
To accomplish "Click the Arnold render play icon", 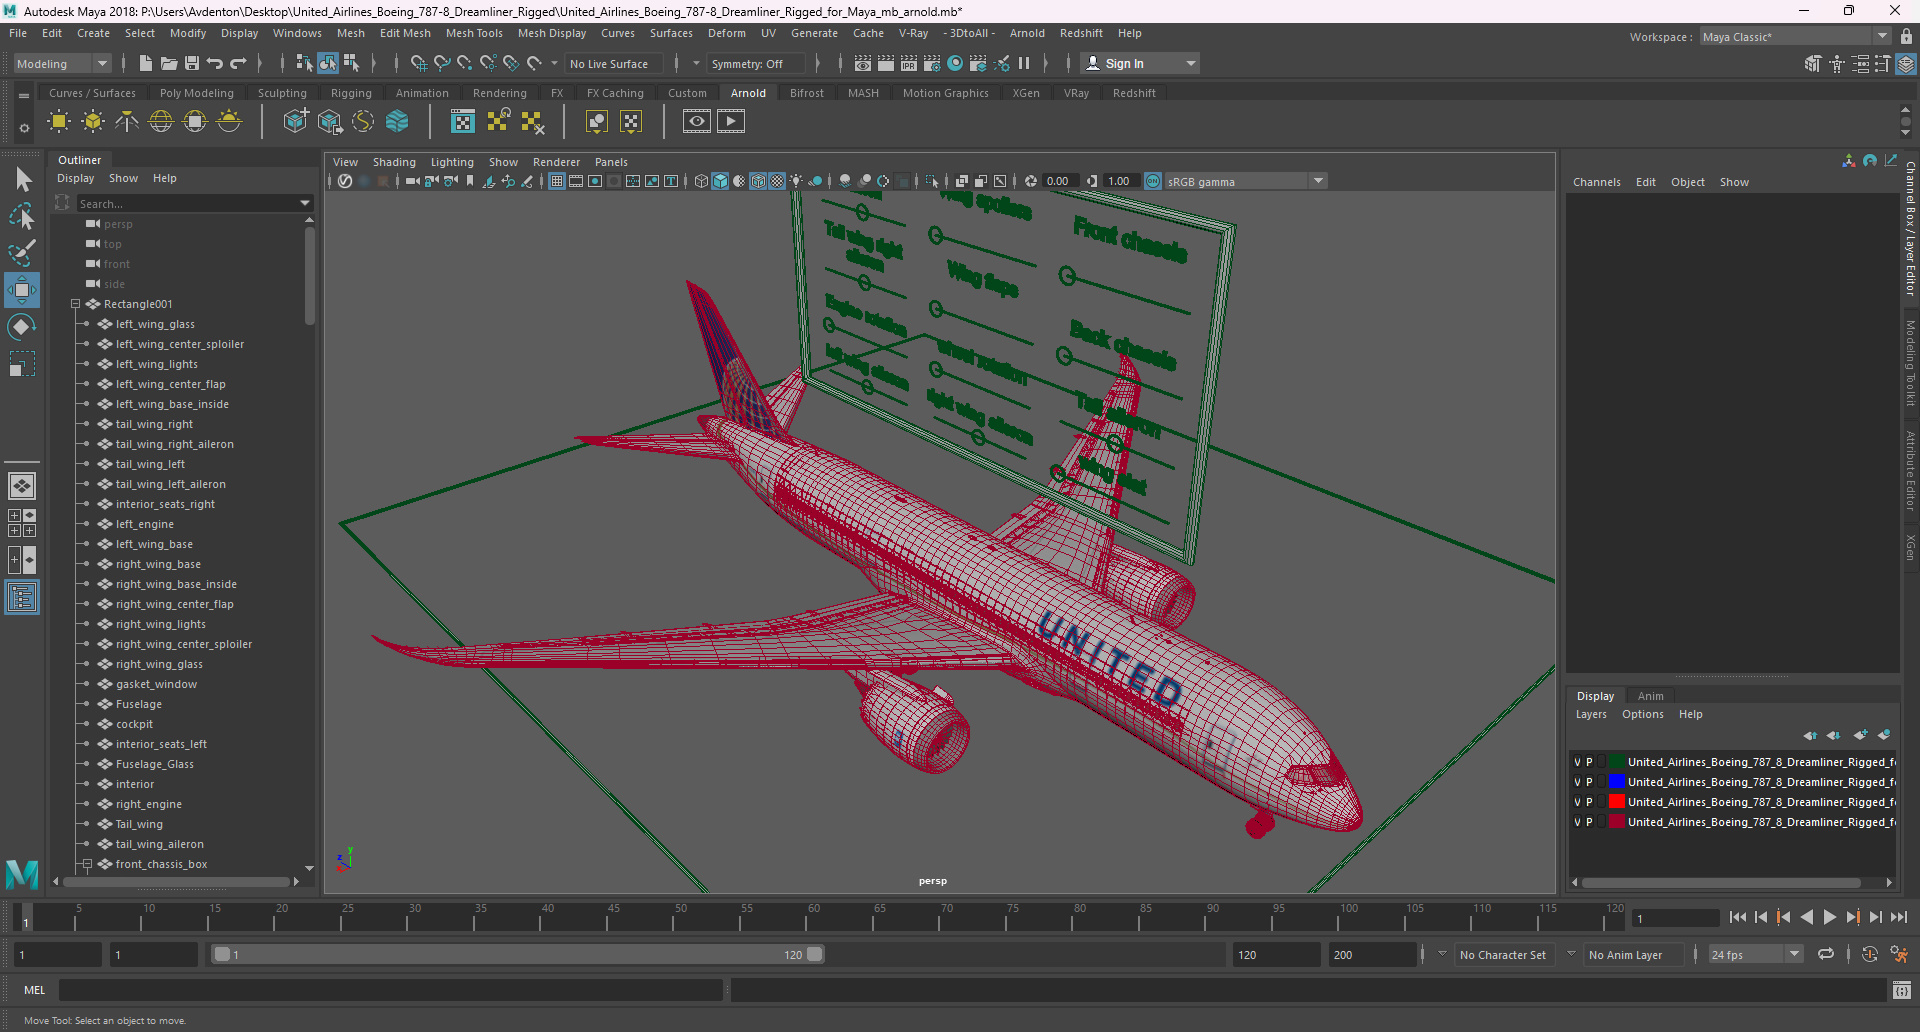I will click(x=731, y=122).
